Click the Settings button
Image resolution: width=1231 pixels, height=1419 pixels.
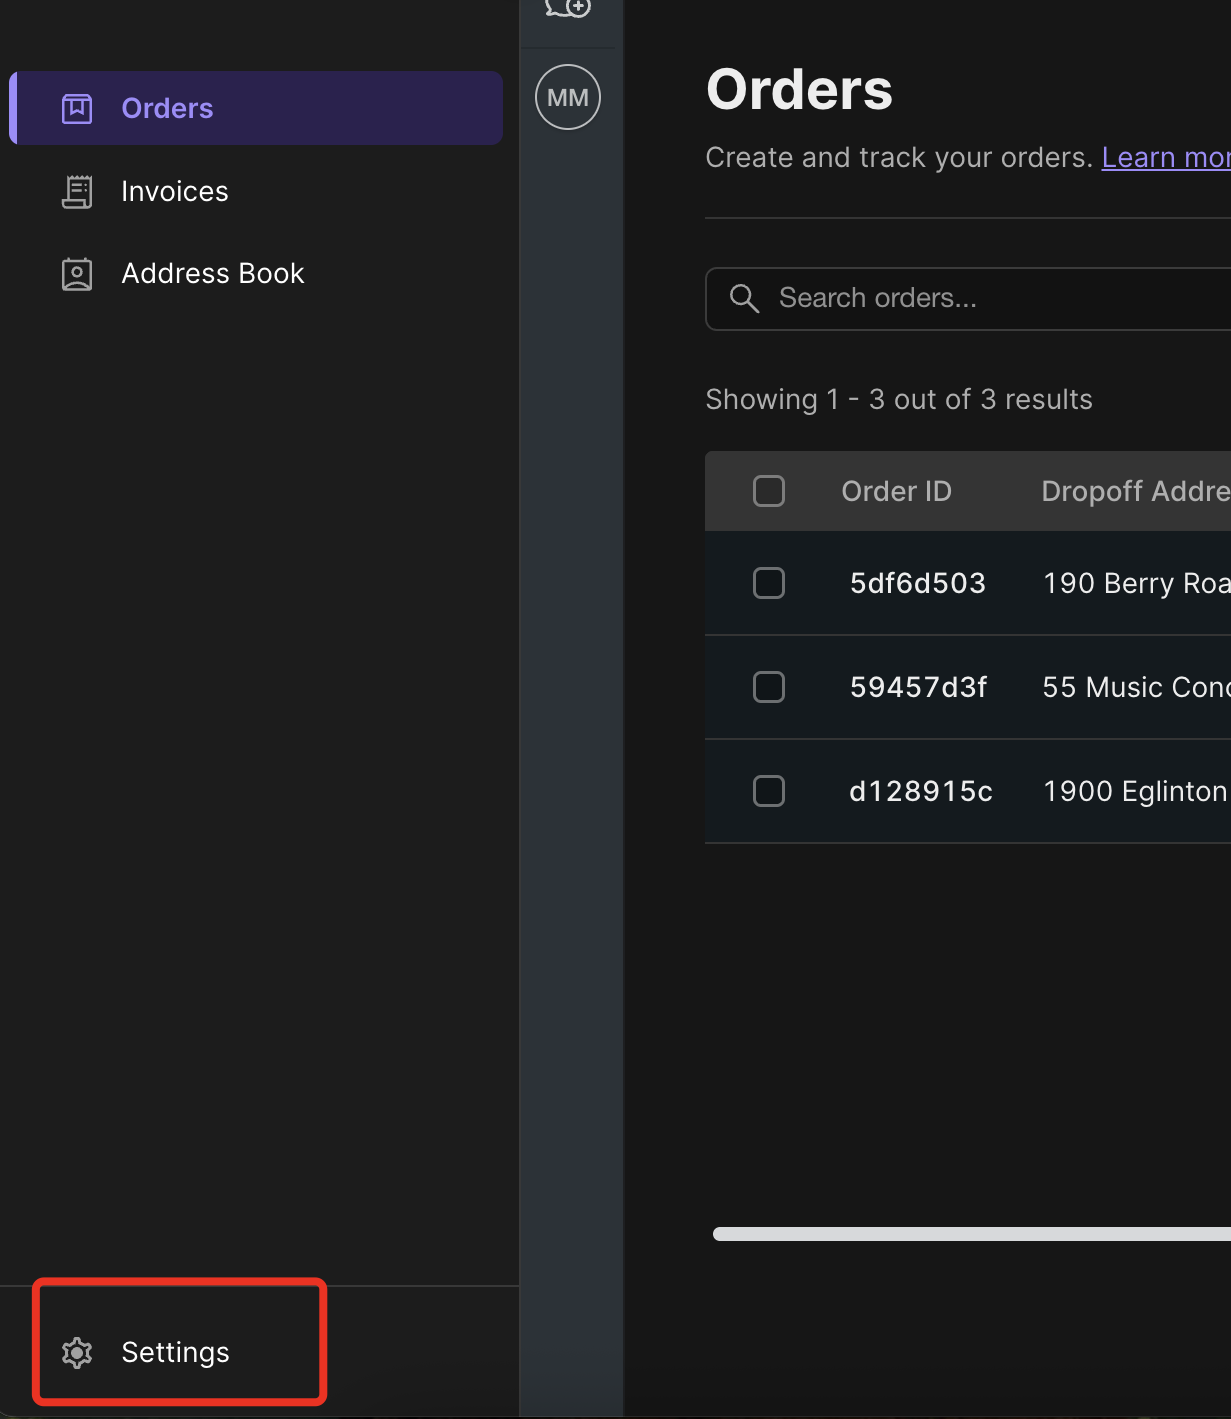tap(175, 1353)
